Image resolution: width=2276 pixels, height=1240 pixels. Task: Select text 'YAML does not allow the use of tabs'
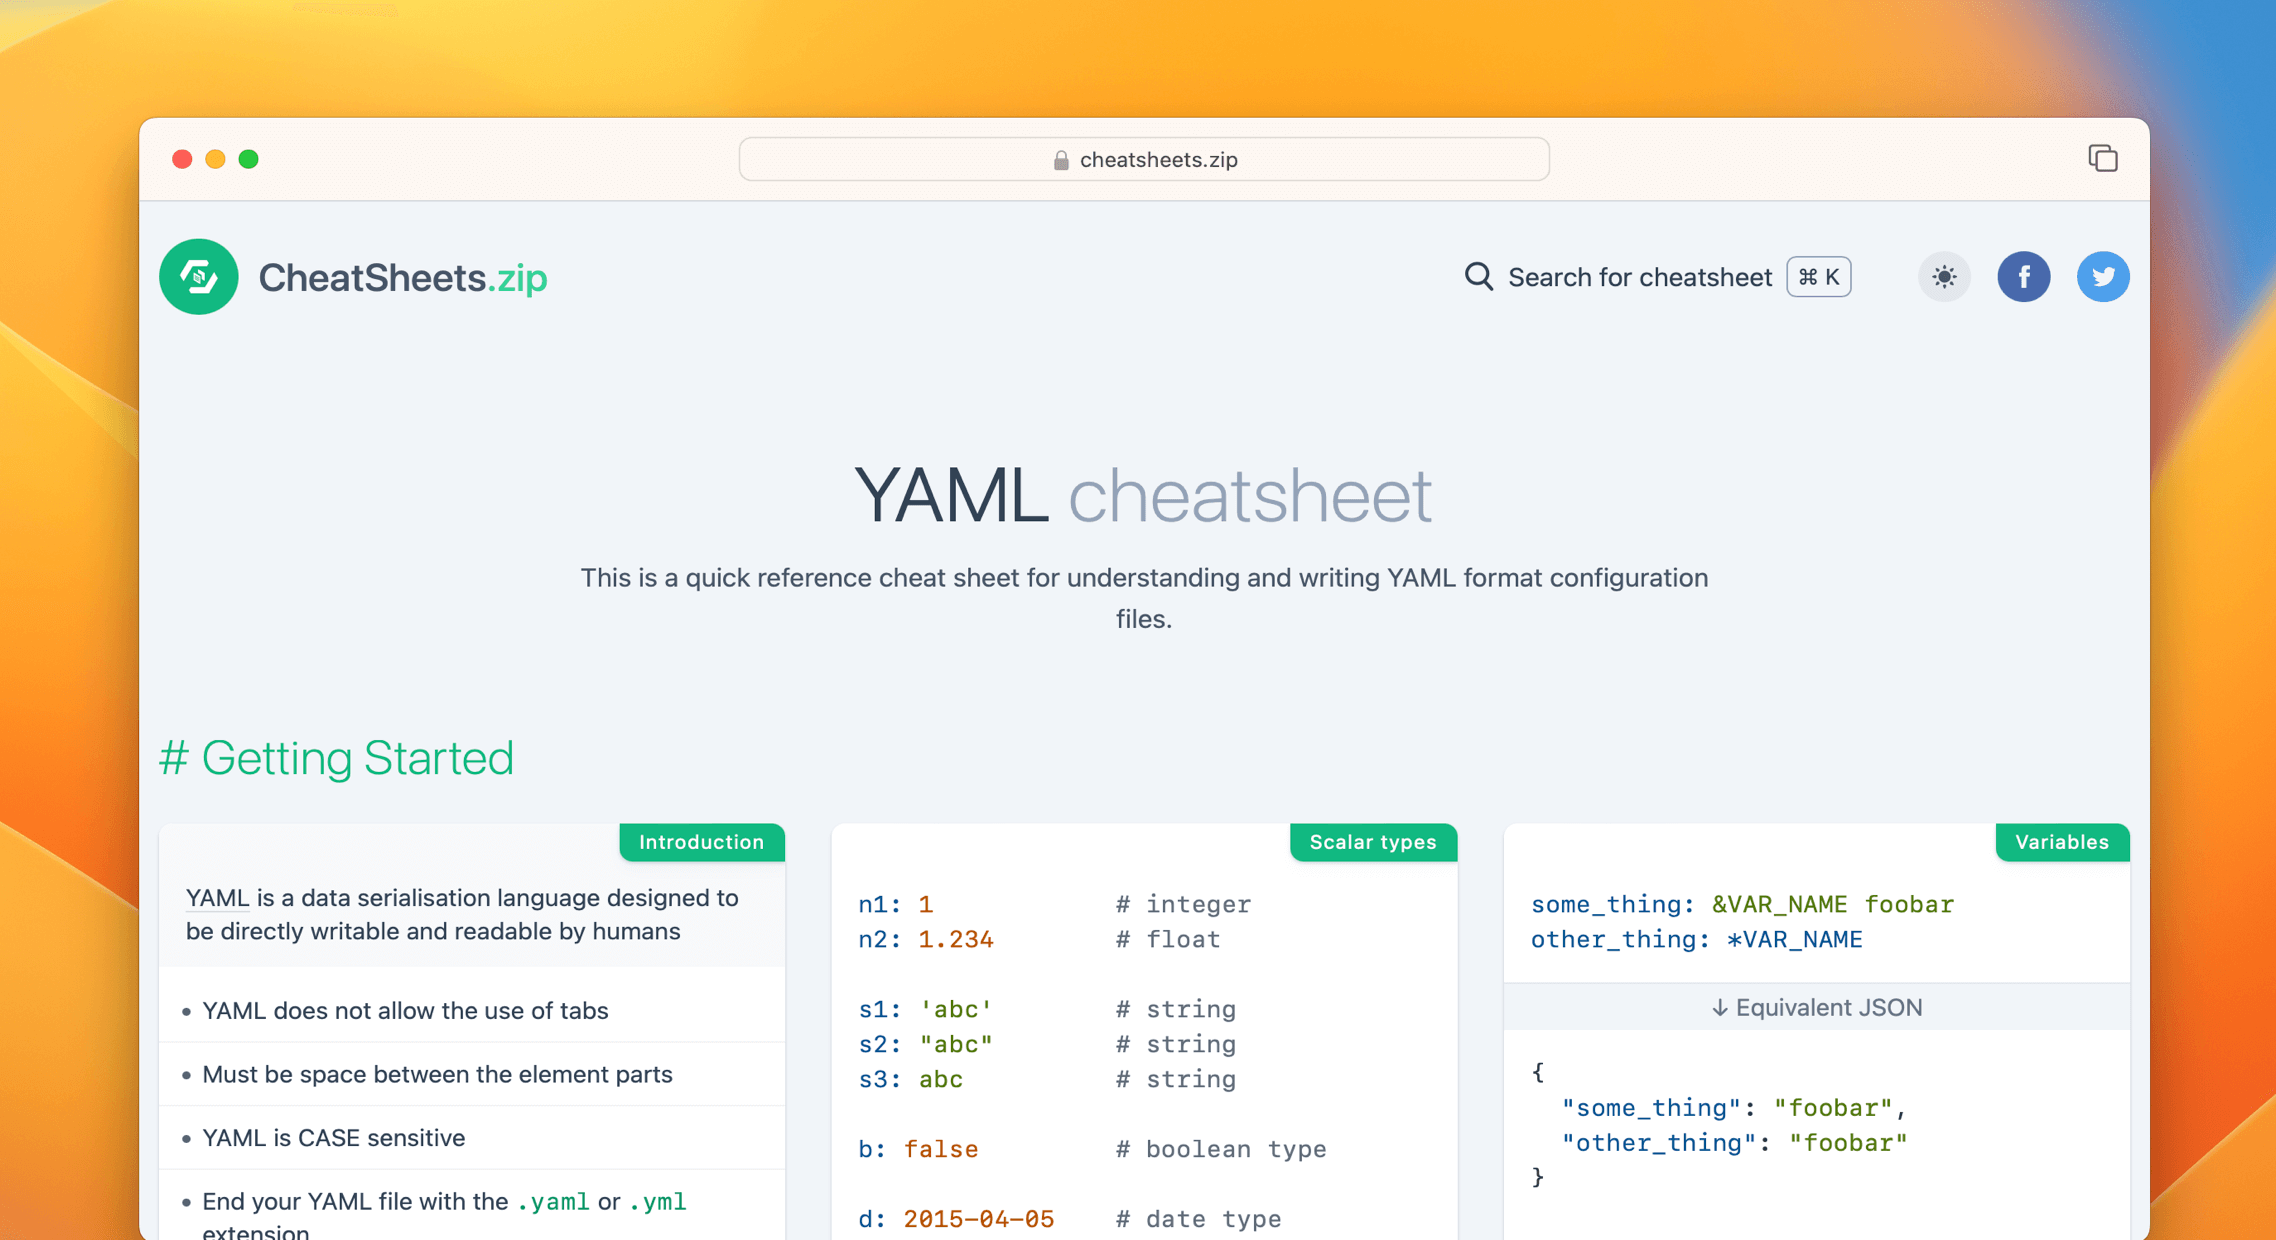pyautogui.click(x=405, y=1010)
